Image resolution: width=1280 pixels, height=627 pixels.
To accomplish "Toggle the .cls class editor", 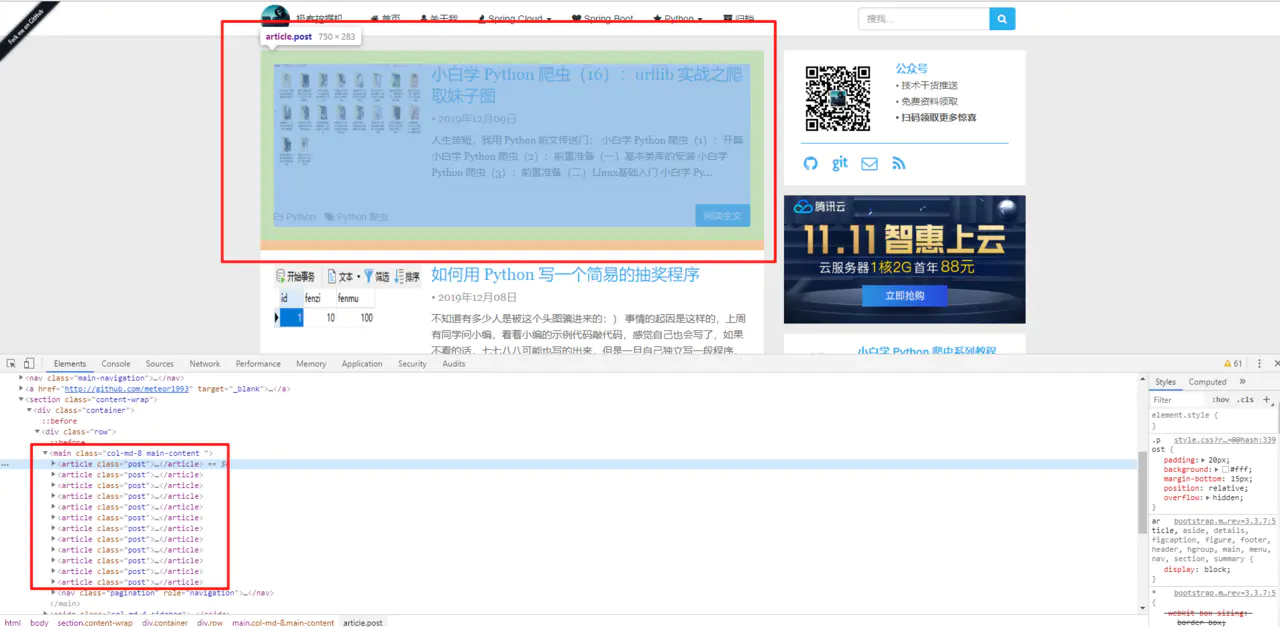I will [x=1245, y=400].
